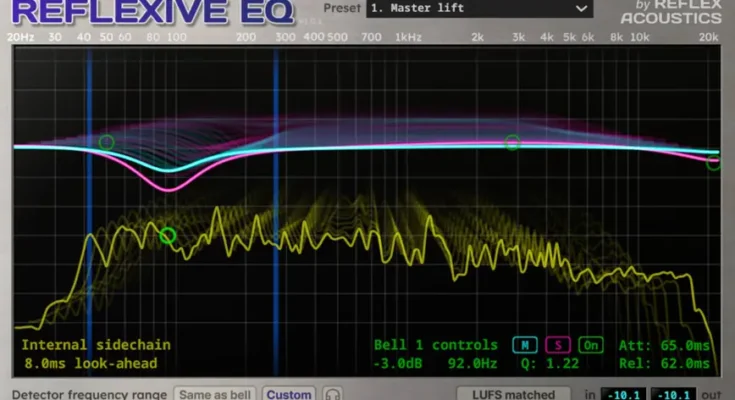The height and width of the screenshot is (400, 735).
Task: Select Custom detector frequency range
Action: 289,394
